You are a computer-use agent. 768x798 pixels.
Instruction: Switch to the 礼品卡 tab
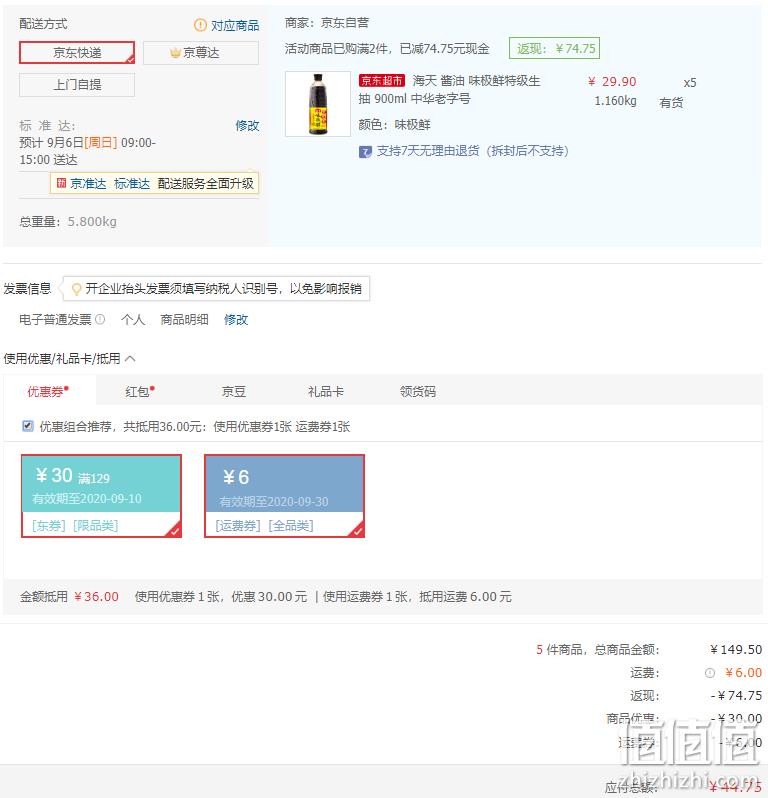pyautogui.click(x=326, y=391)
